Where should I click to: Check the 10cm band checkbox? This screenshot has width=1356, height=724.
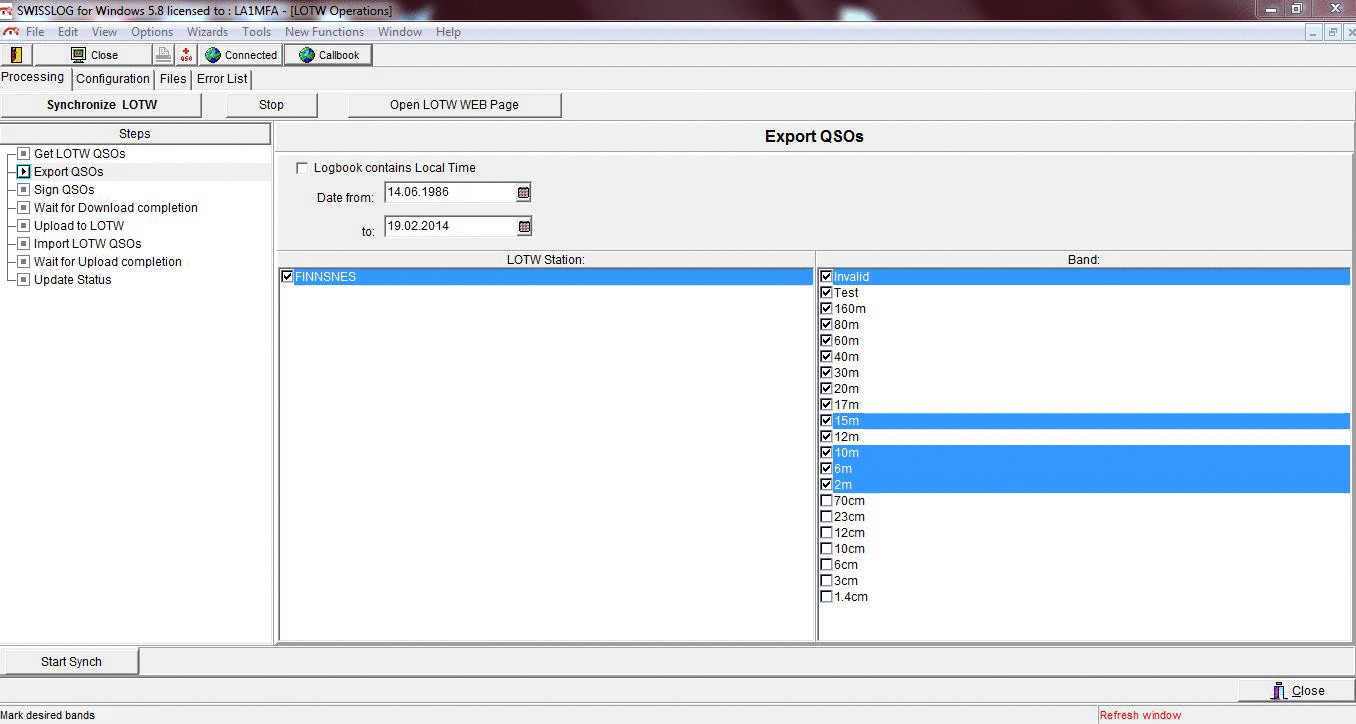[826, 549]
